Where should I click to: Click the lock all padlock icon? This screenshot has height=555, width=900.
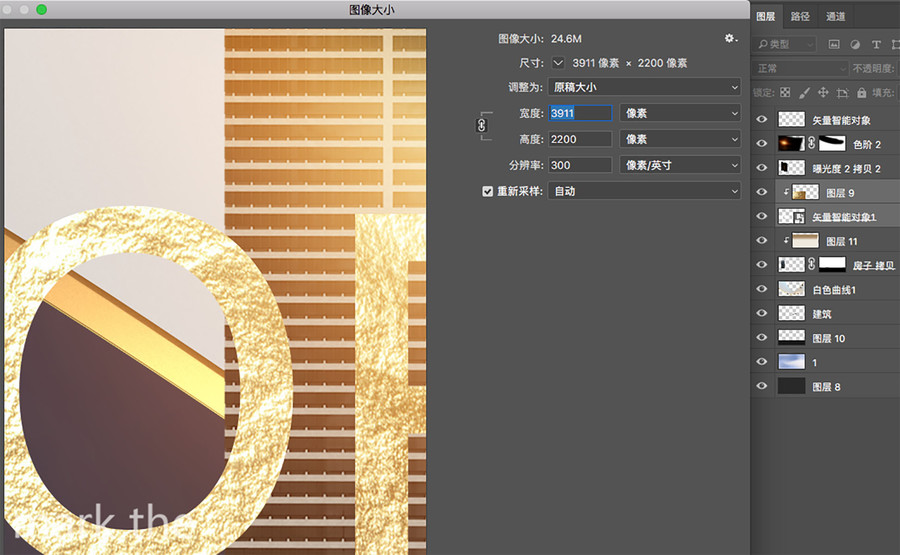click(x=861, y=92)
